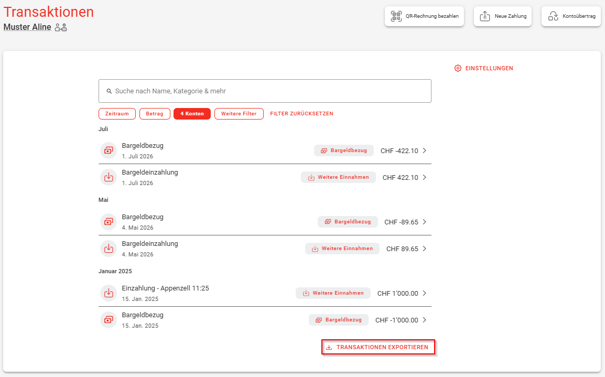Expand details chevron for CHF -1'000.00
This screenshot has width=605, height=377.
[424, 320]
